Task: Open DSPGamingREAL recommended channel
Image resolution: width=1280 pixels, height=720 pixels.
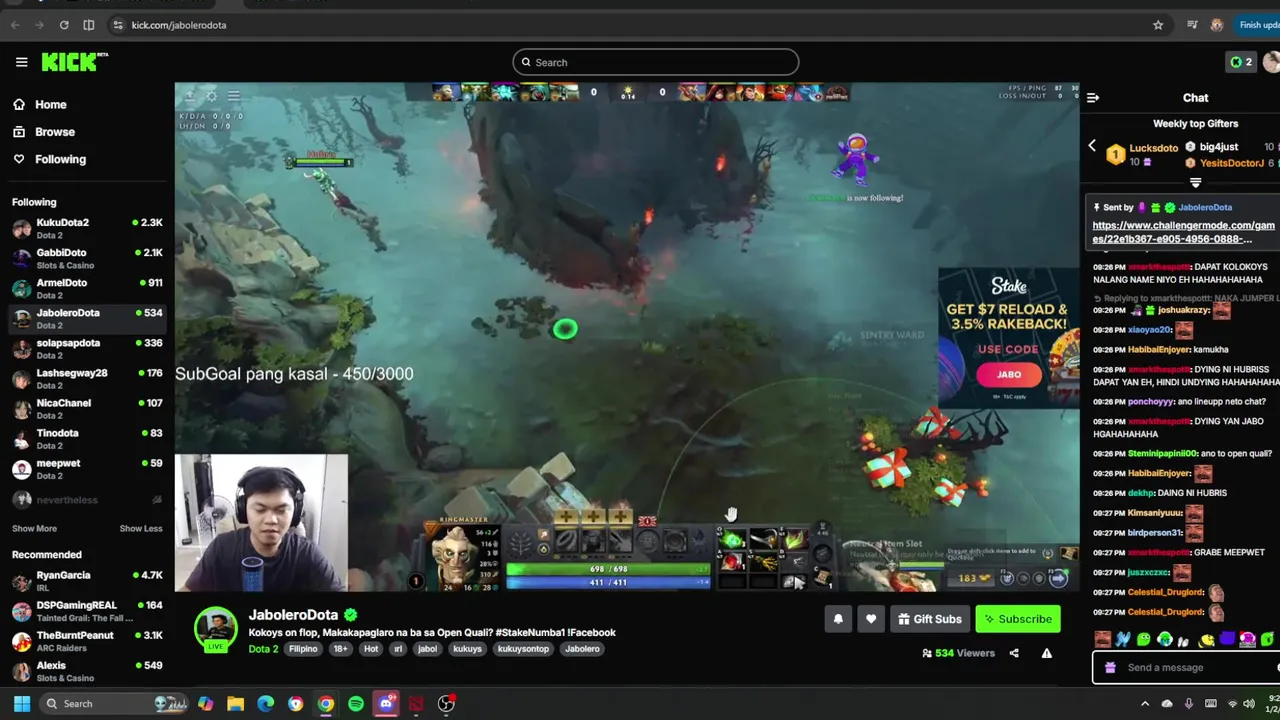Action: [87, 611]
